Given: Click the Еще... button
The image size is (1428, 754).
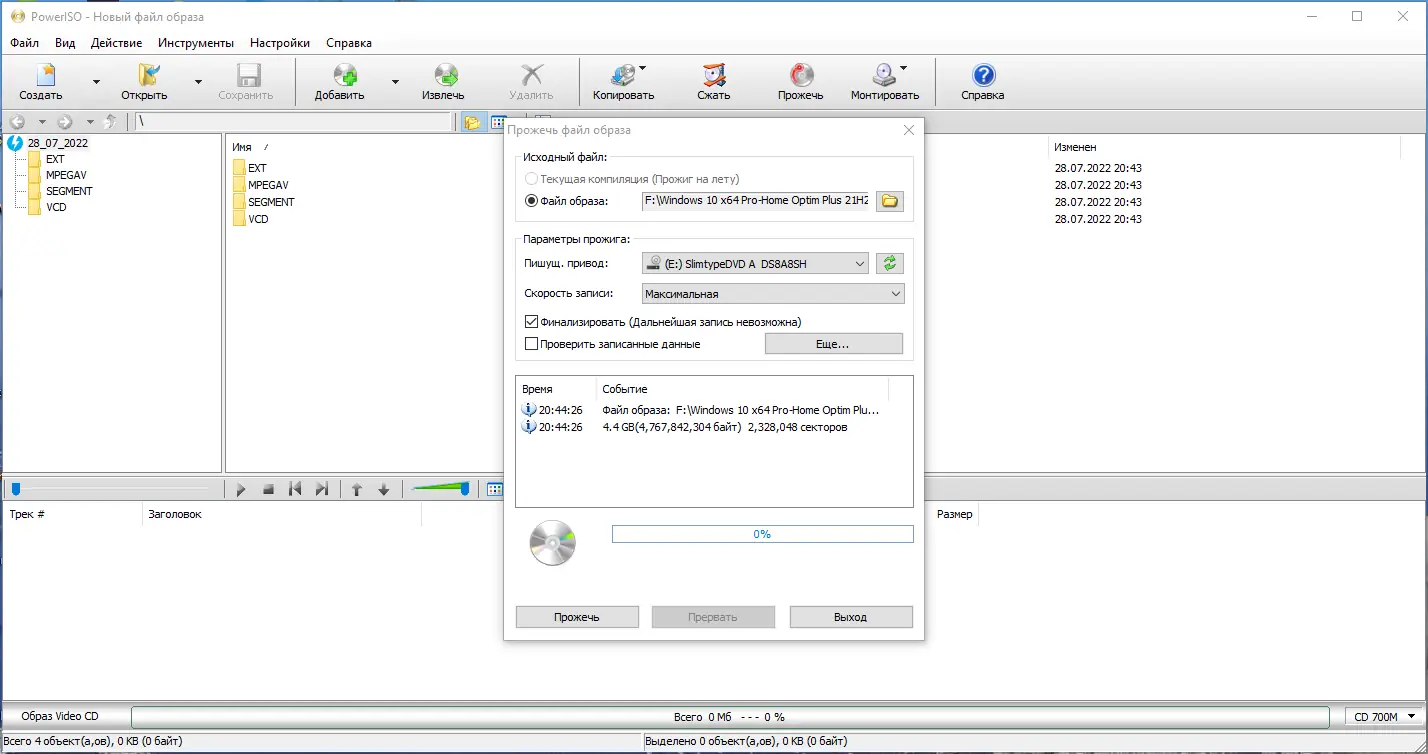Looking at the screenshot, I should [x=834, y=344].
